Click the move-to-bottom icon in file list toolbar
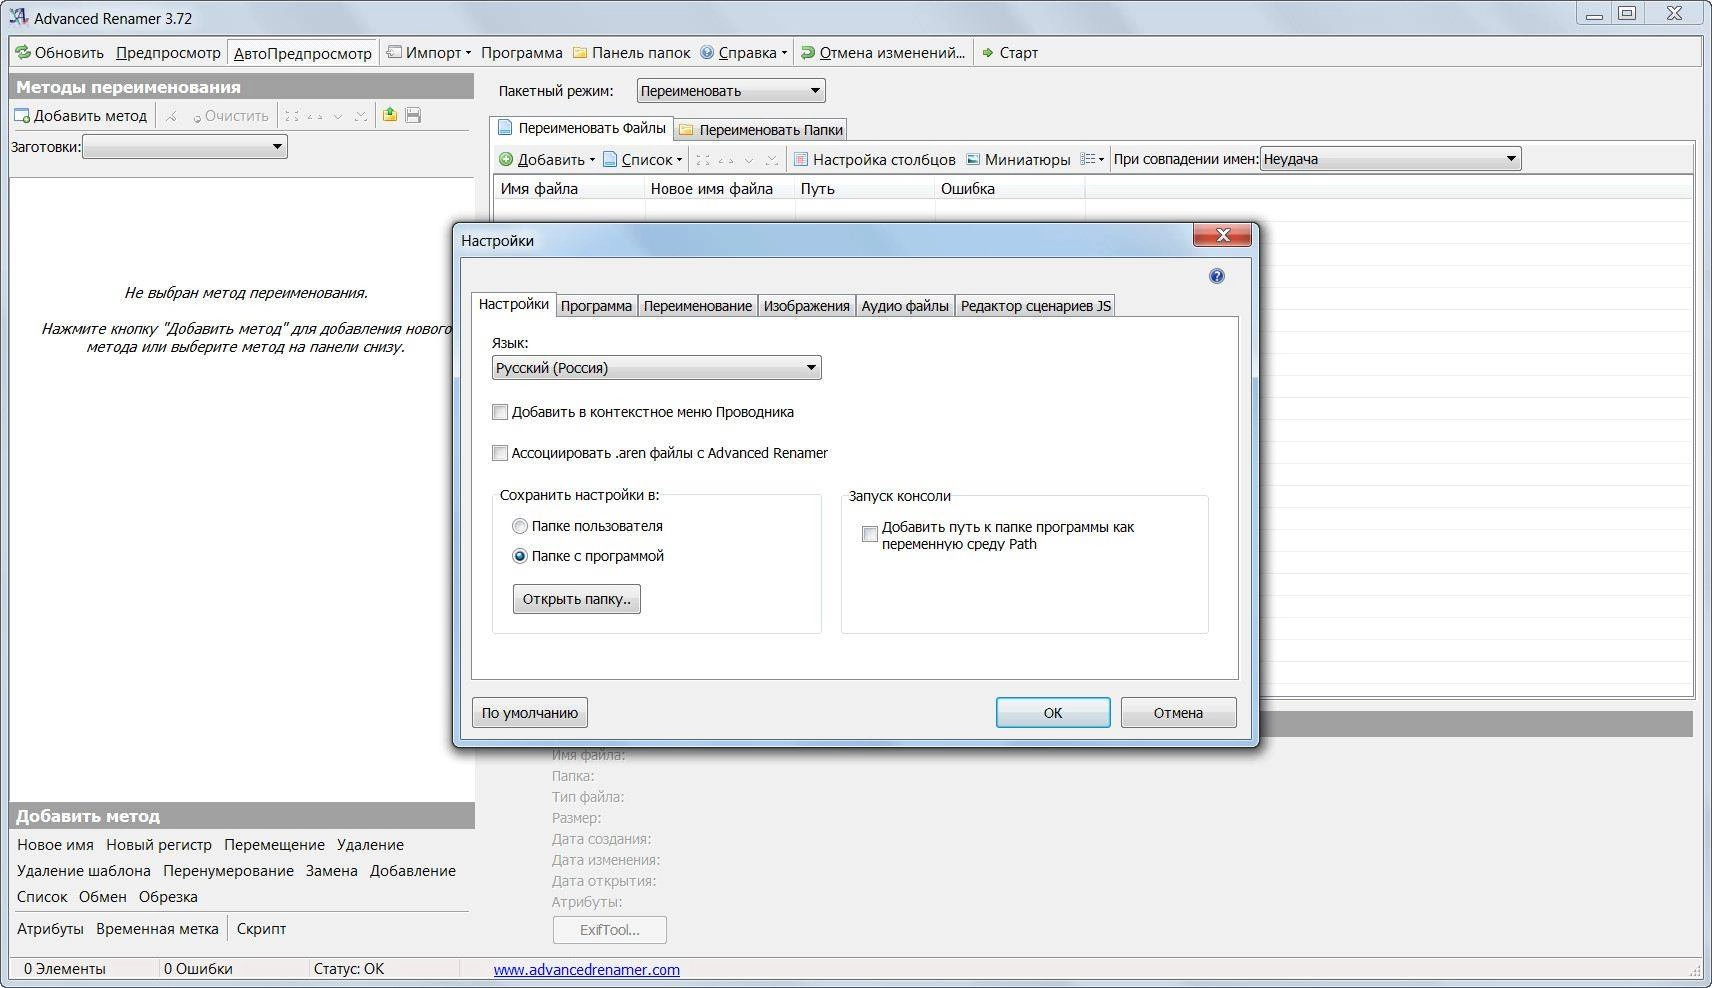 [771, 159]
